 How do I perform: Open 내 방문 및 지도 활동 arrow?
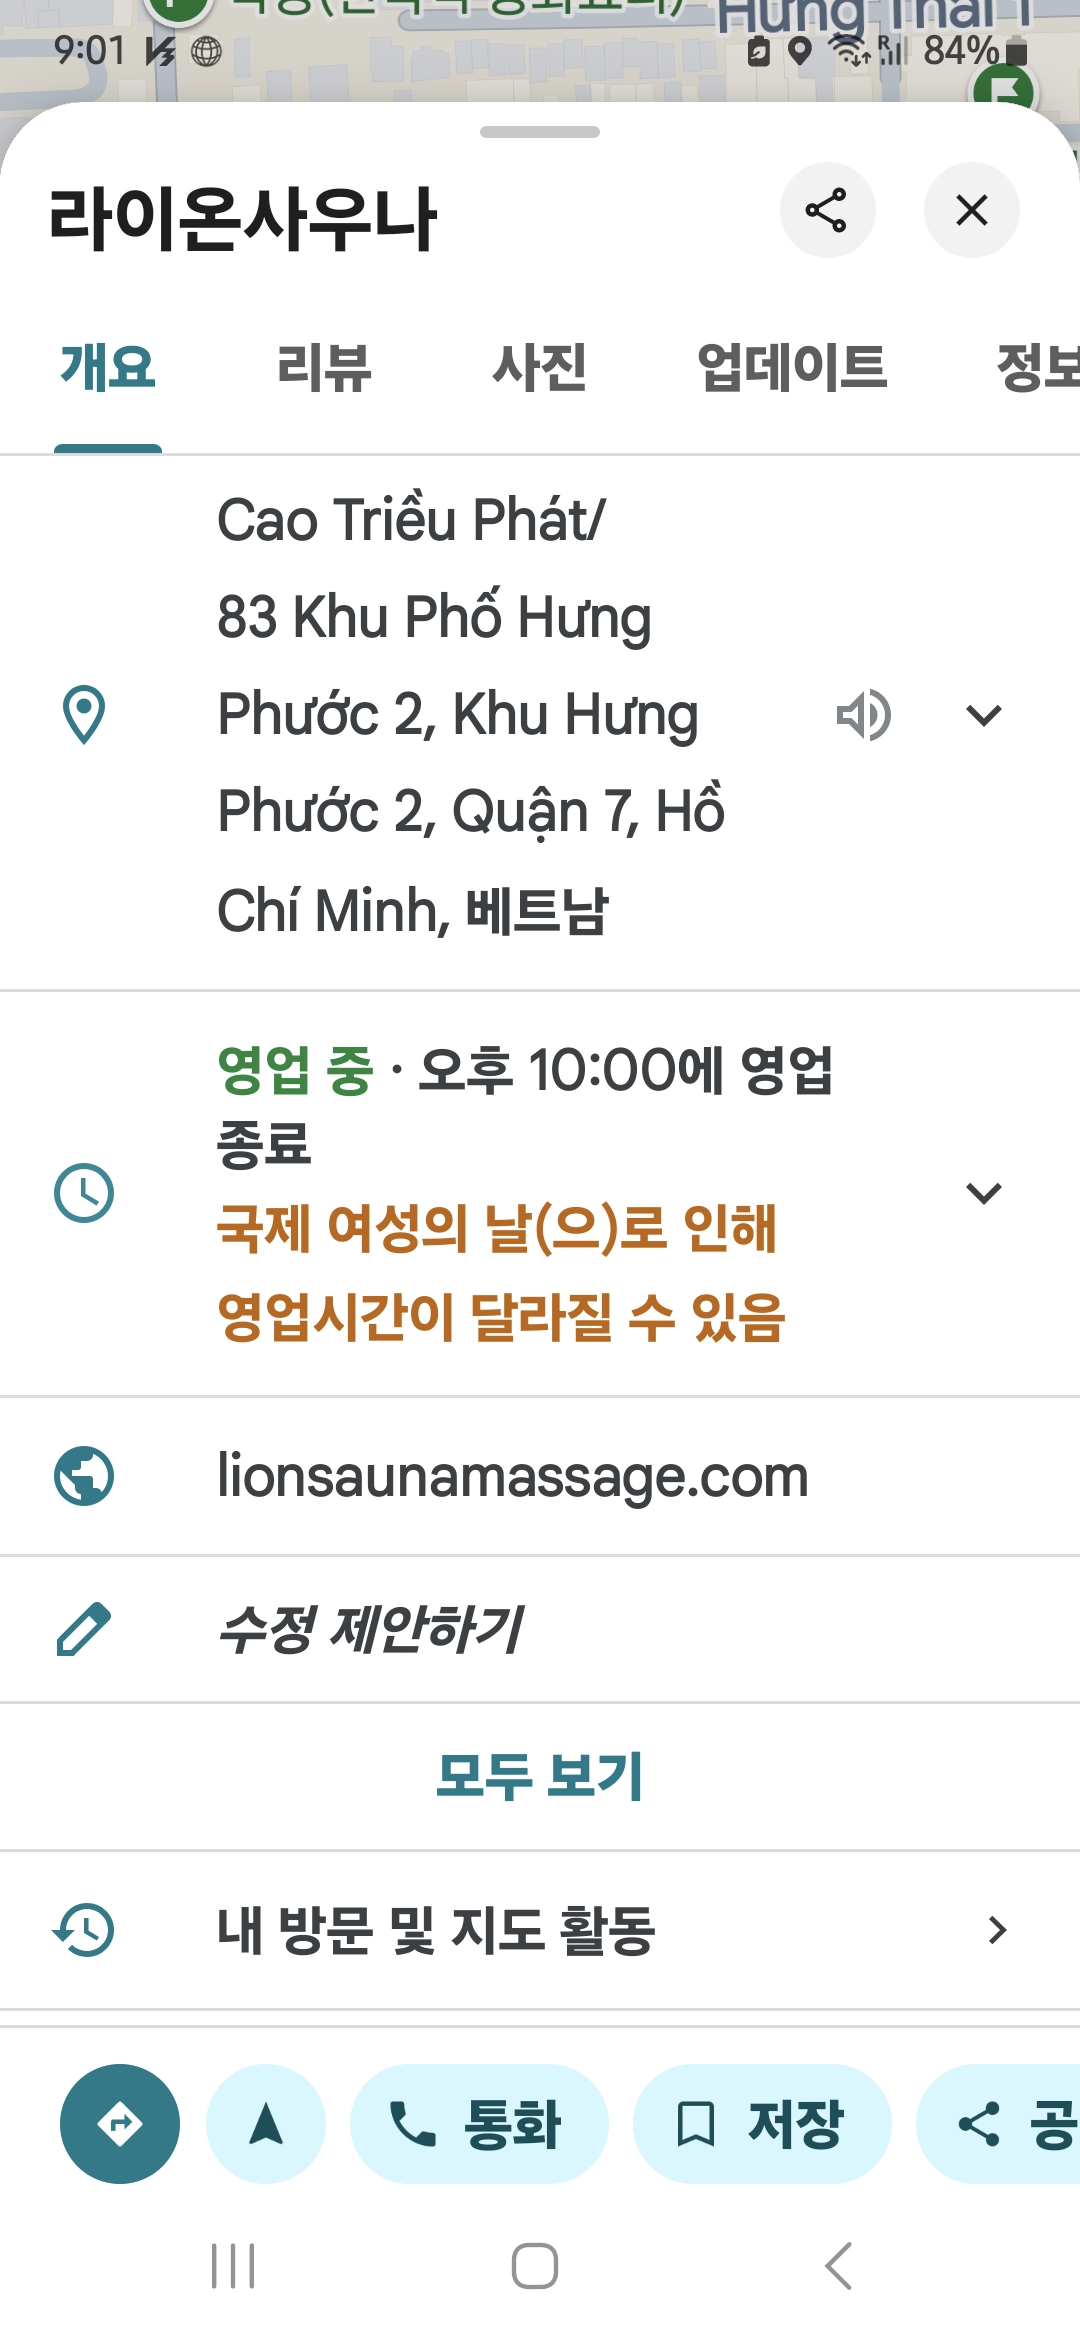[x=997, y=1930]
